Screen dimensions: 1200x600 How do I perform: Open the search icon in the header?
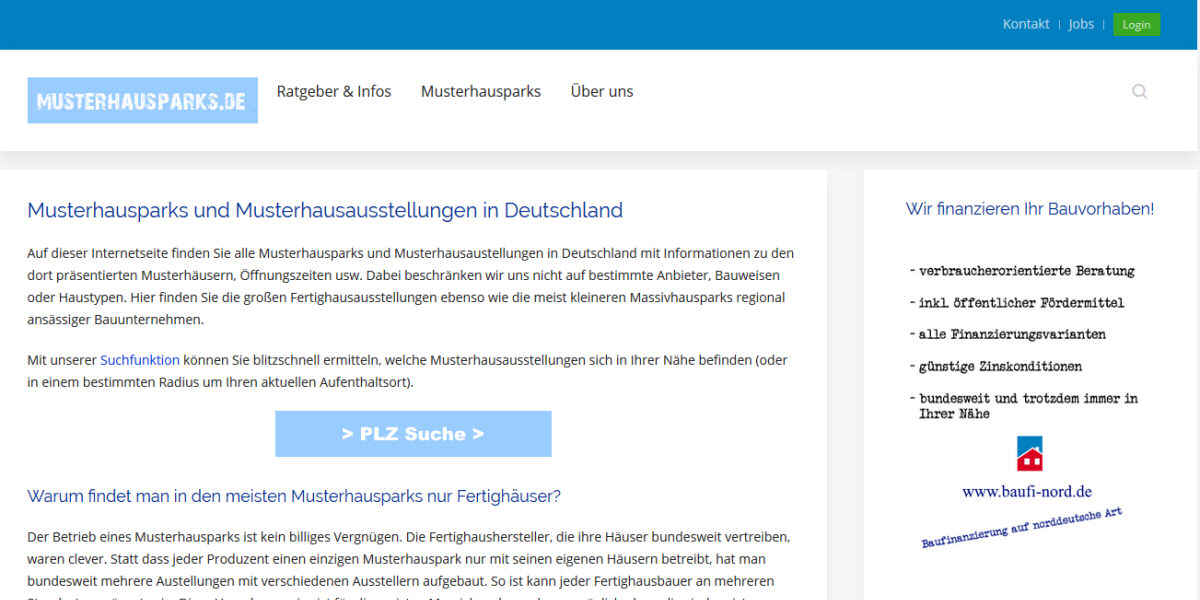(x=1139, y=91)
